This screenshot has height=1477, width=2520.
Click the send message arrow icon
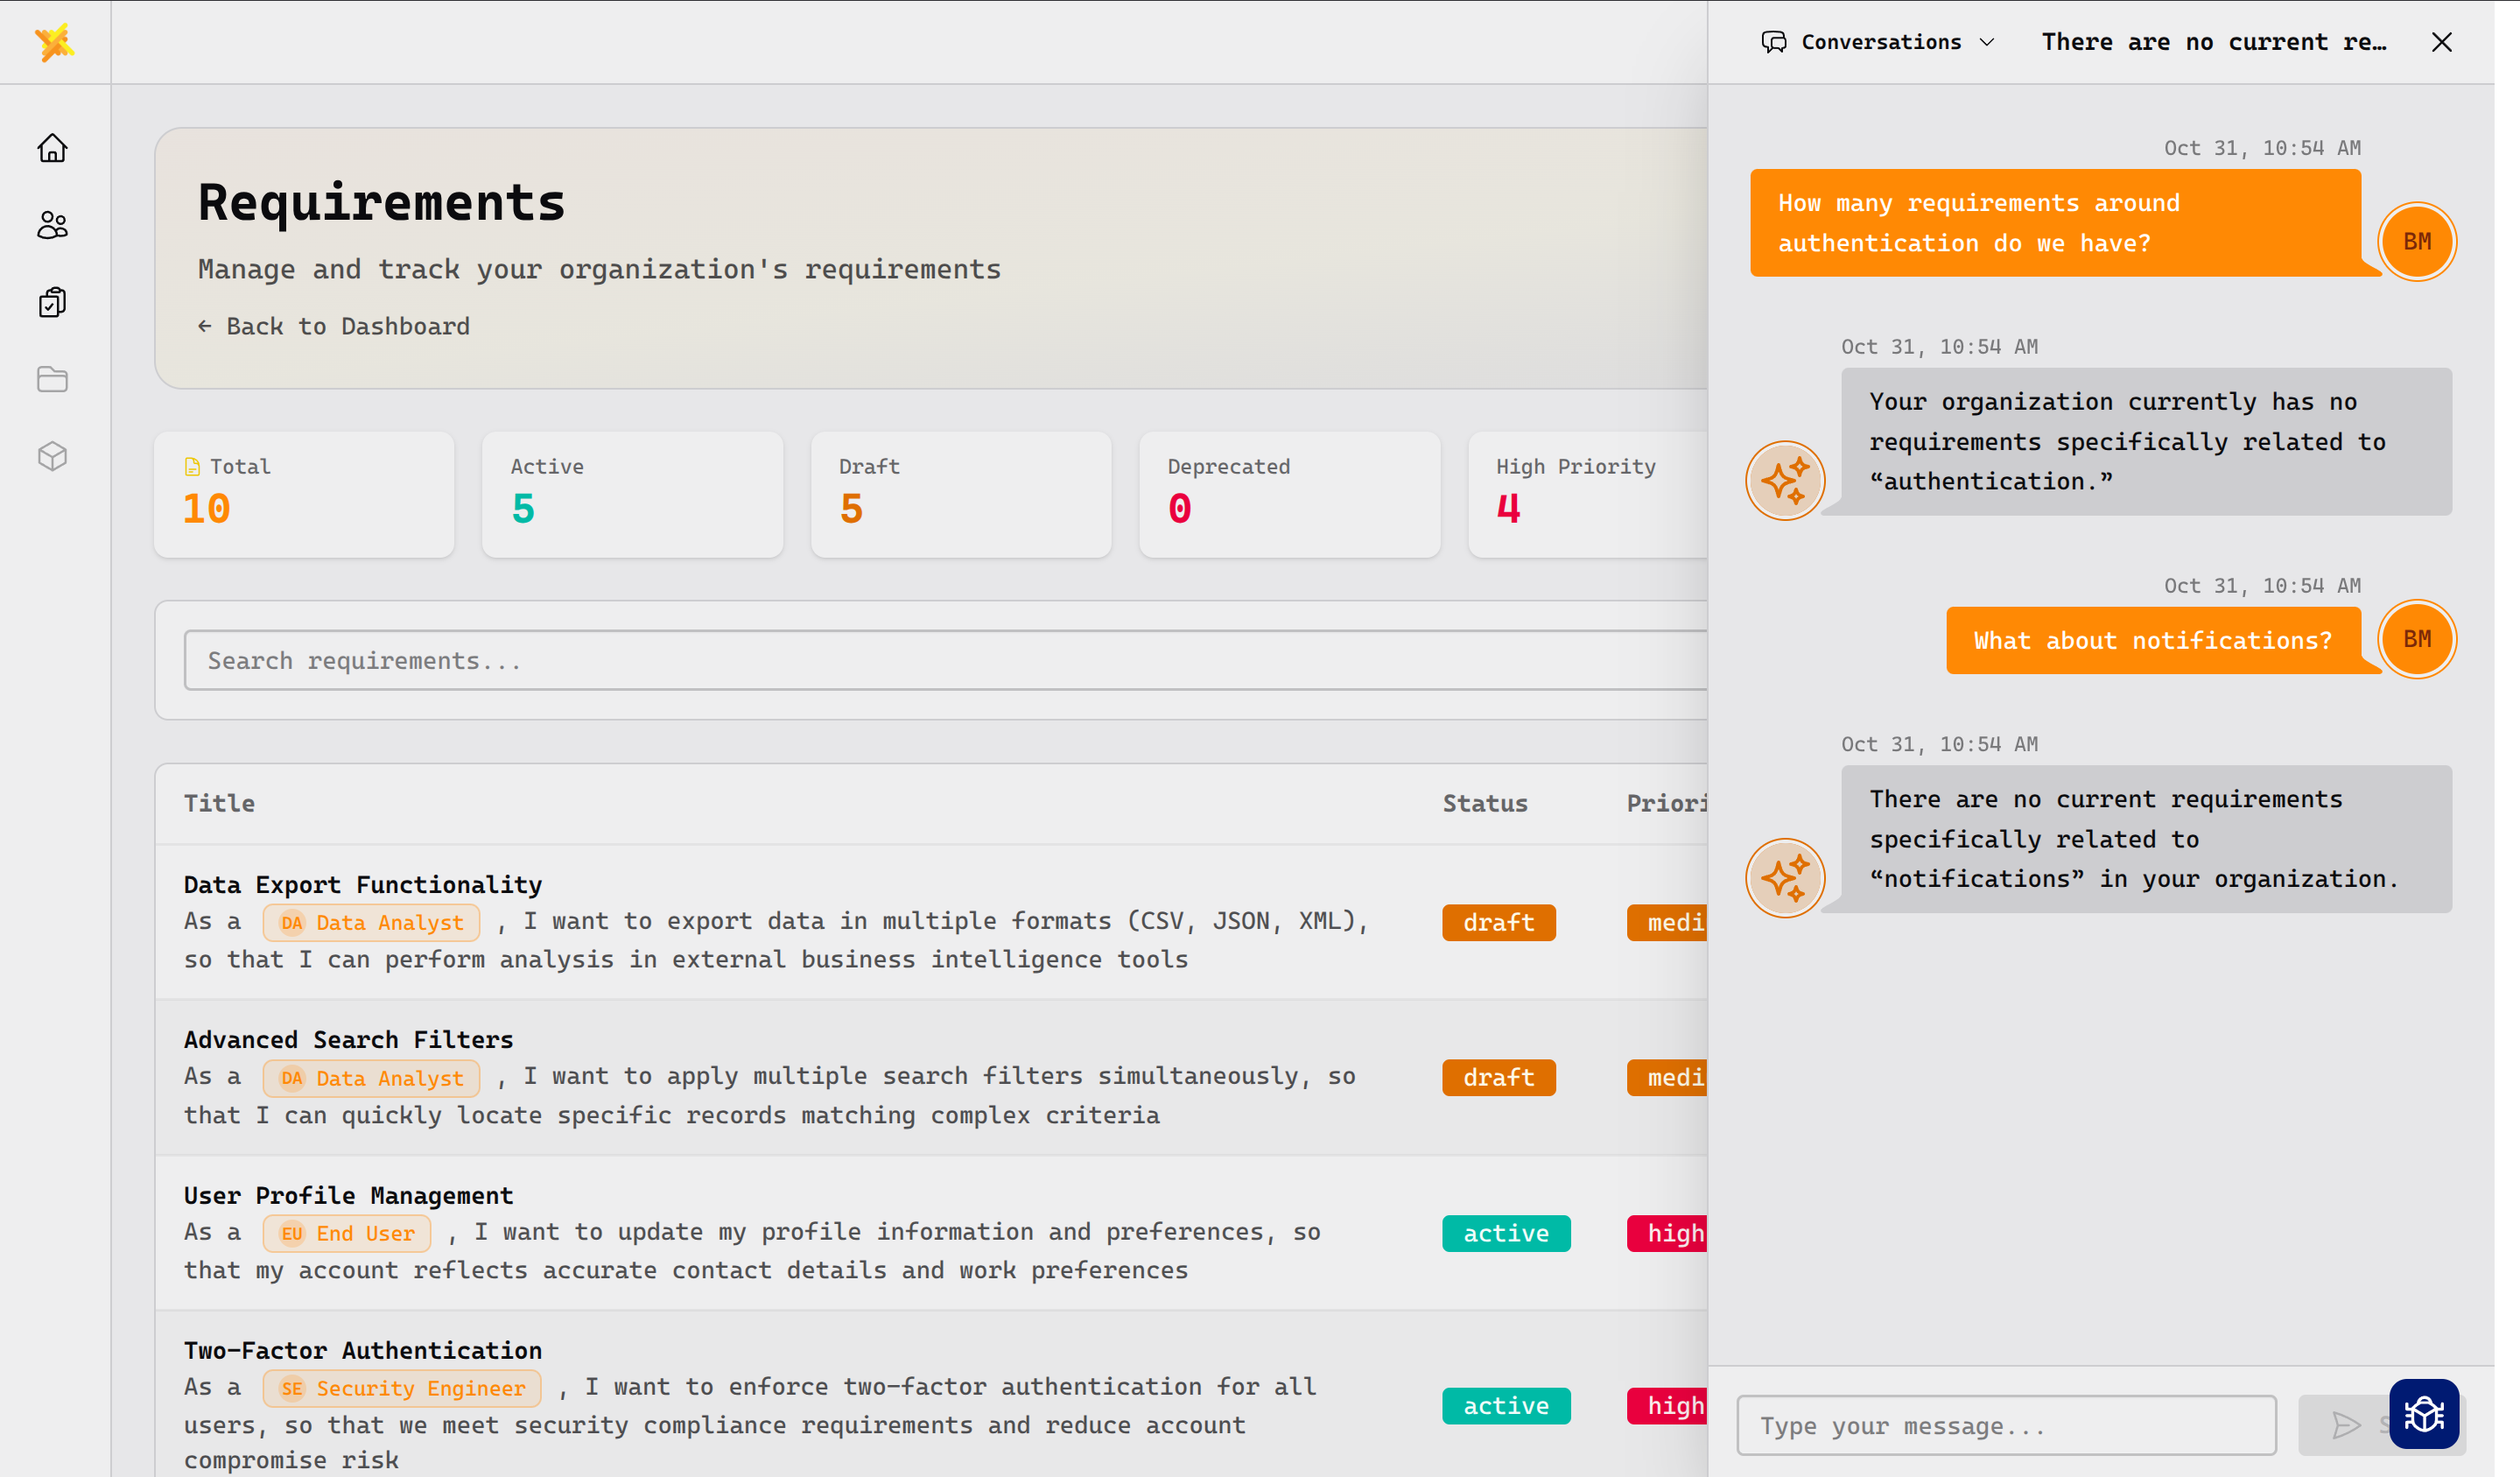point(2345,1425)
